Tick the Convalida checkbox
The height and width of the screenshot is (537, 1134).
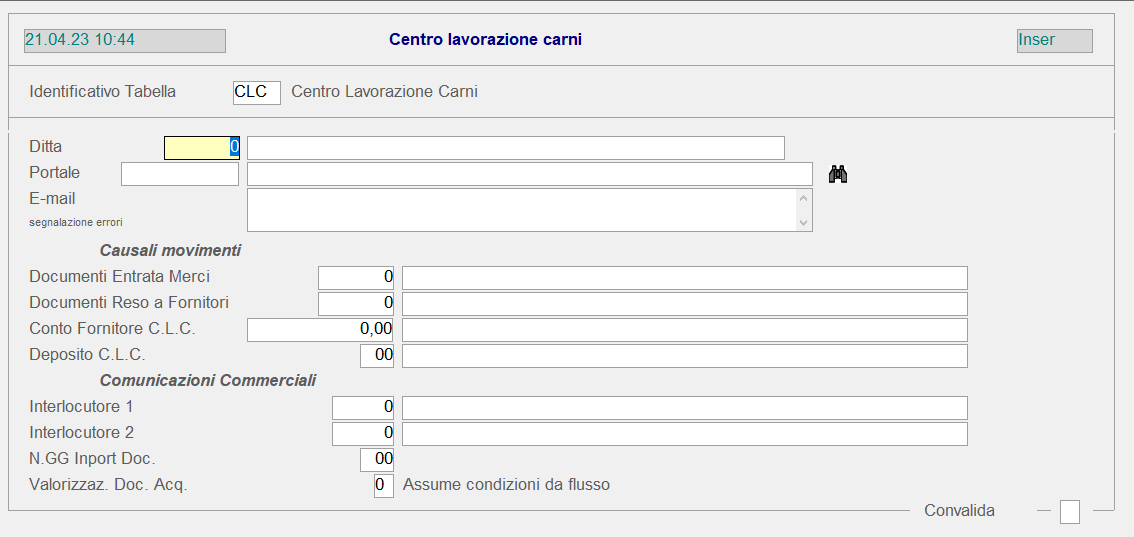pos(1069,512)
